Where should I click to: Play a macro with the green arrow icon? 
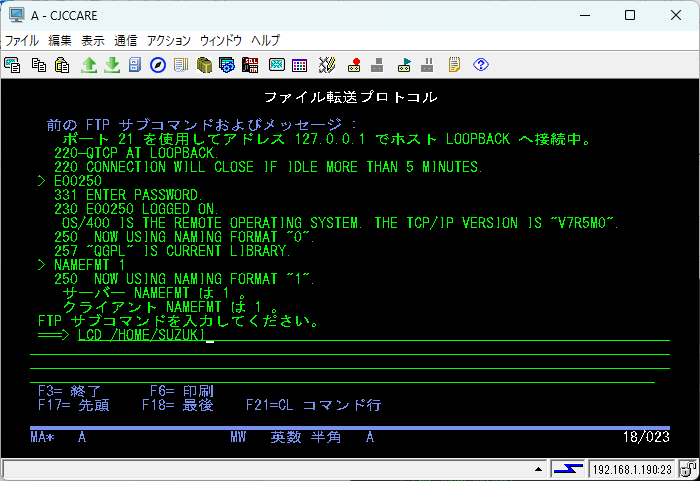tap(404, 65)
